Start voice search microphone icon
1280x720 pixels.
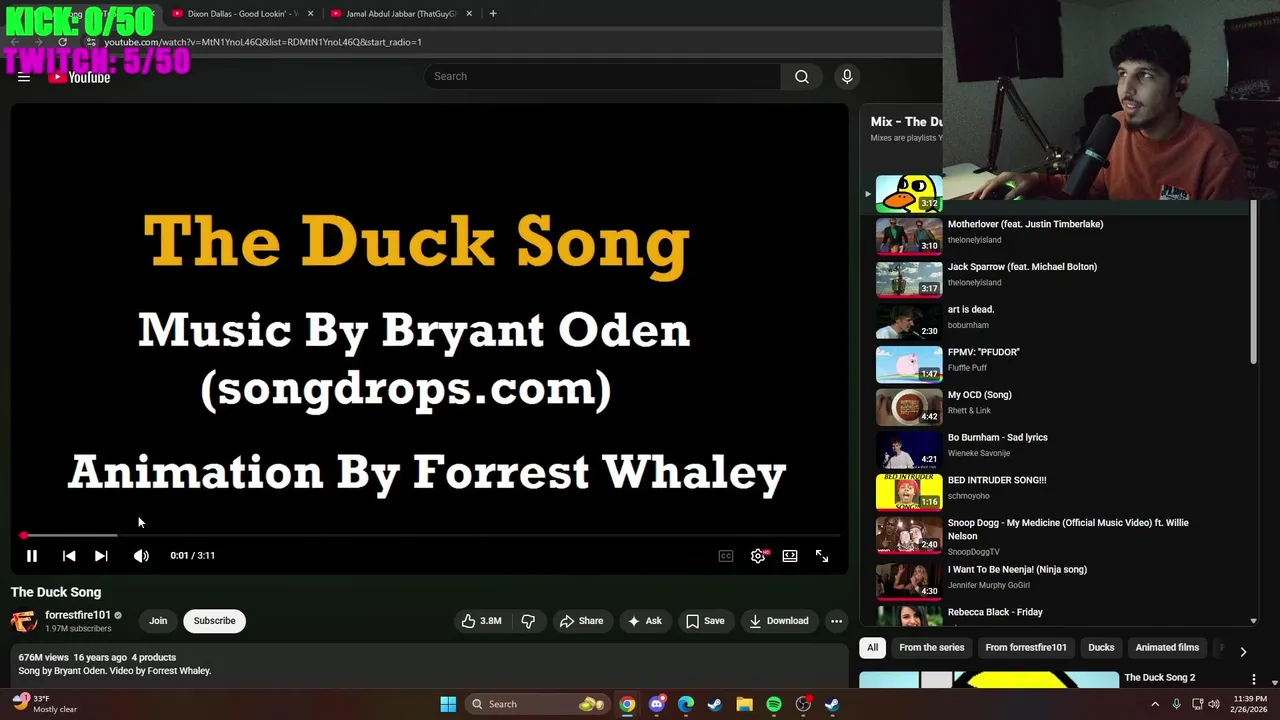coord(847,77)
